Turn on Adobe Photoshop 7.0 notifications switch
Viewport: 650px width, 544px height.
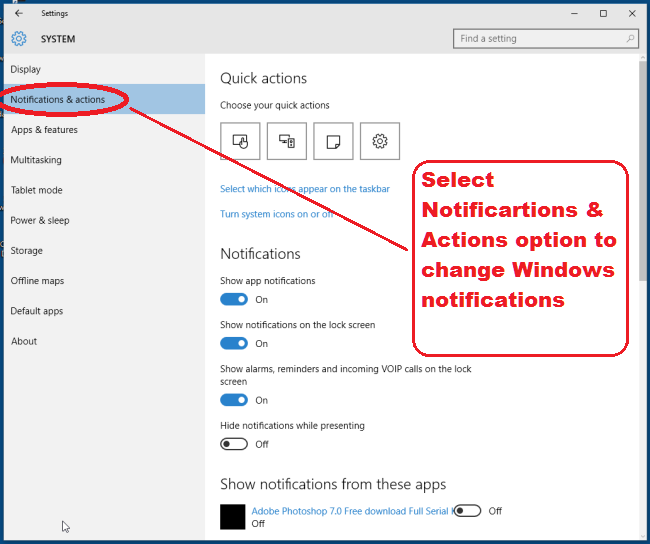pyautogui.click(x=467, y=511)
